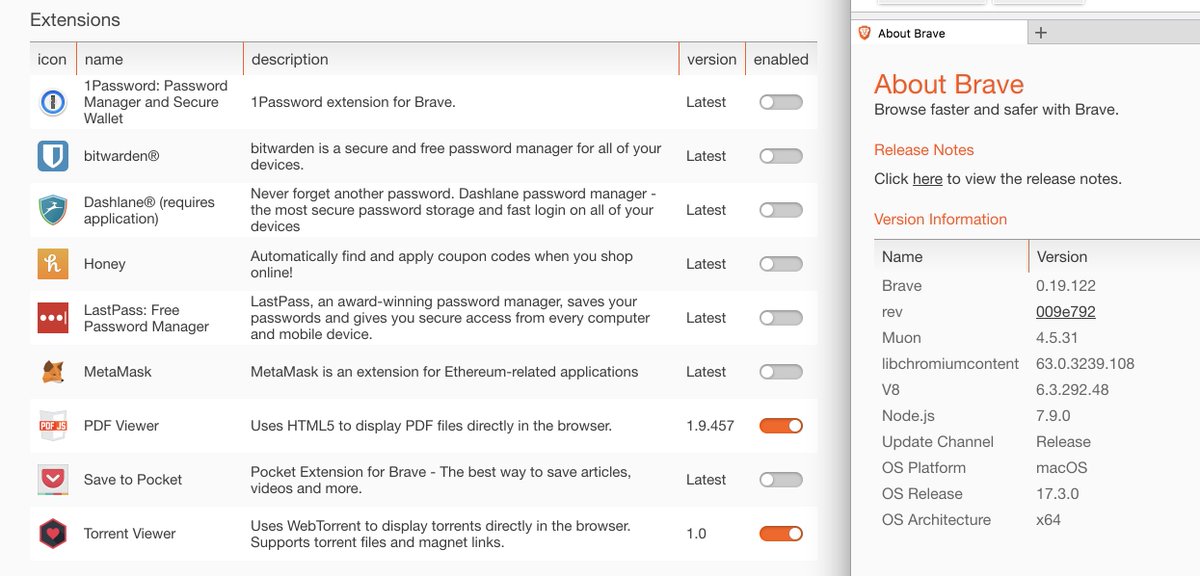Click the LastPass: Free Password Manager name

coord(146,318)
